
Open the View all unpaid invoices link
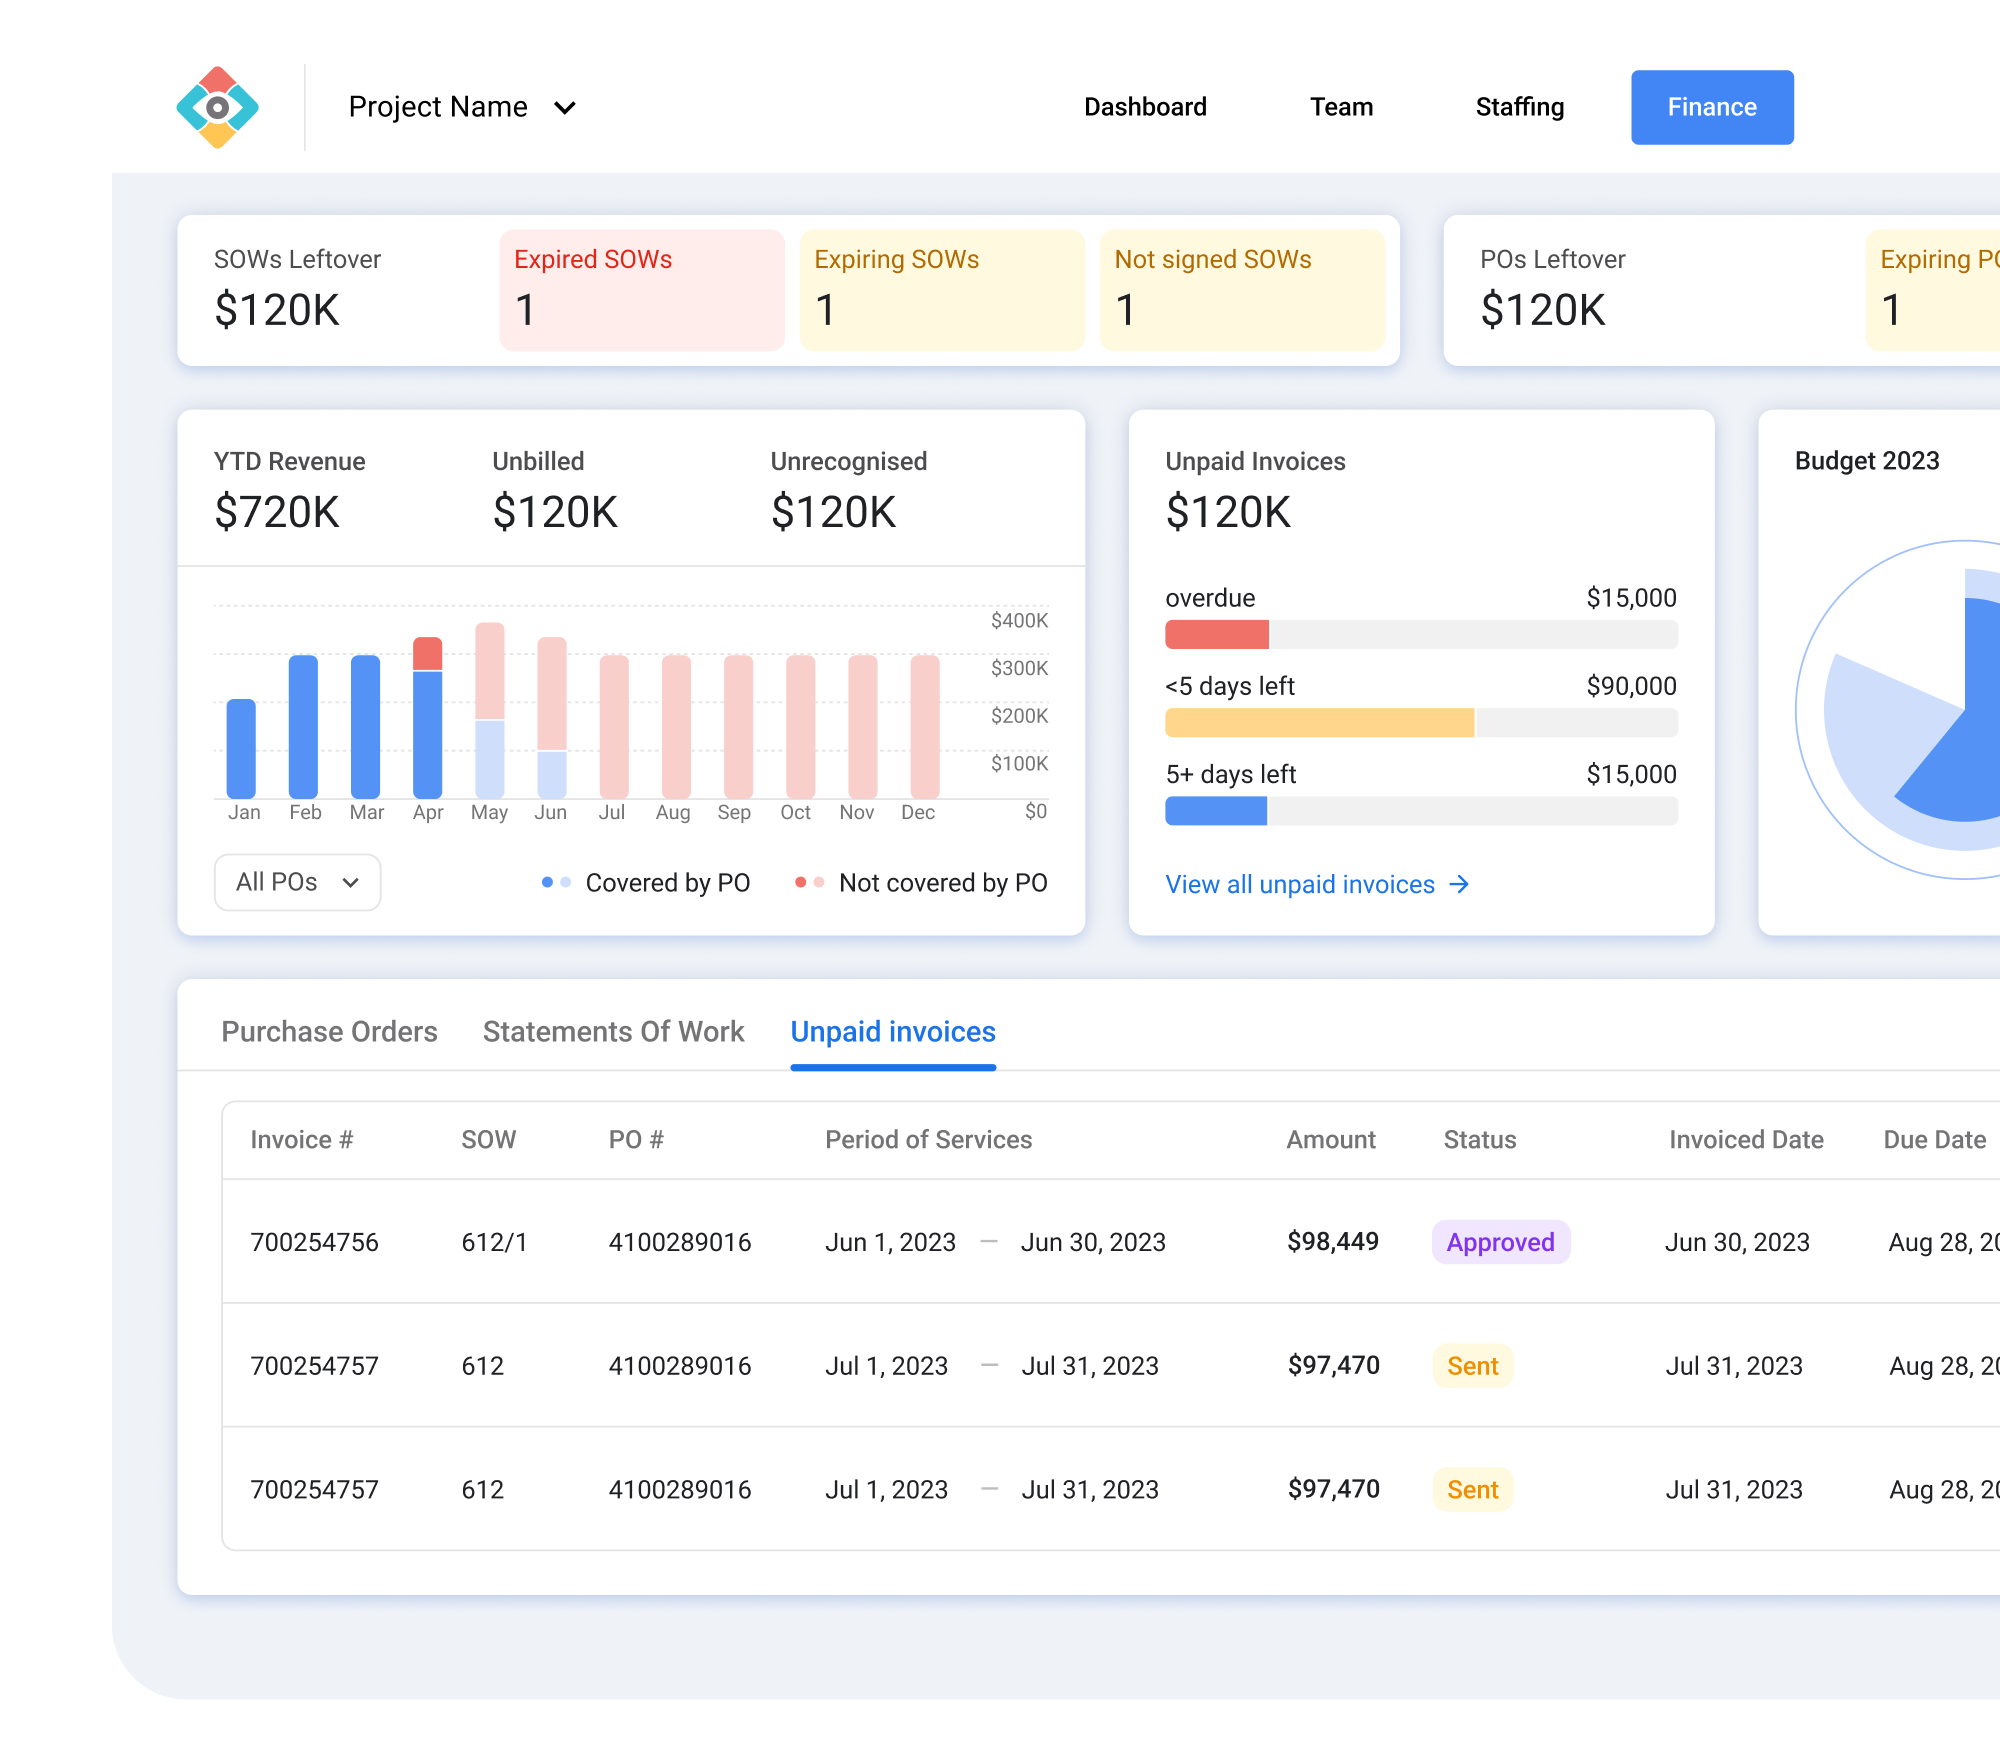tap(1299, 884)
